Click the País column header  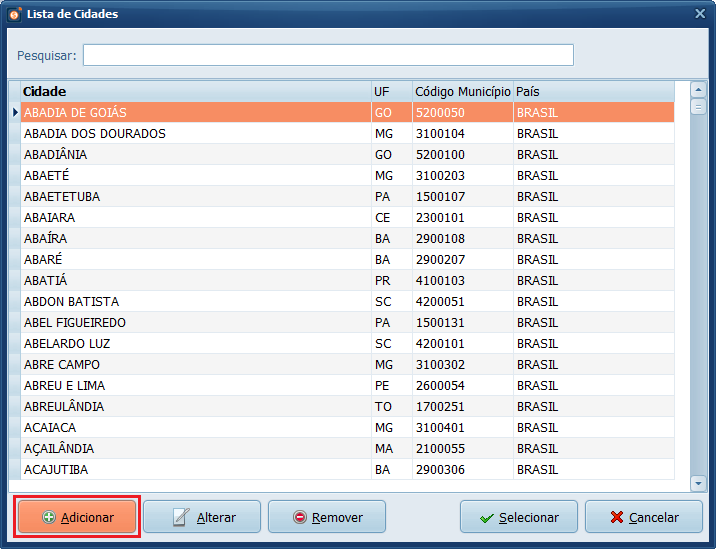594,92
